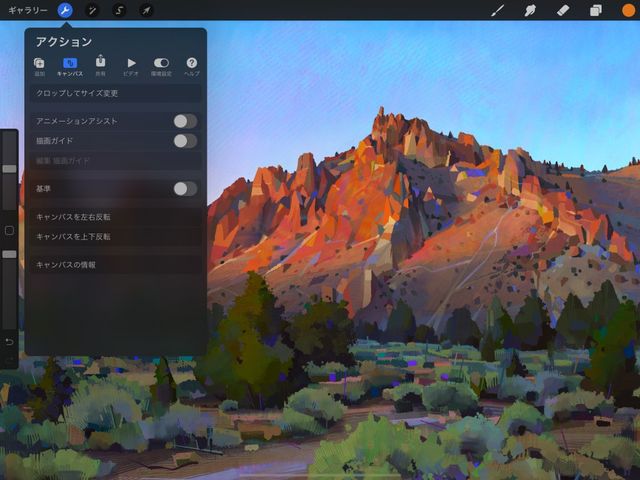Choose キャンバスを左右反転
Viewport: 640px width, 480px height.
116,217
